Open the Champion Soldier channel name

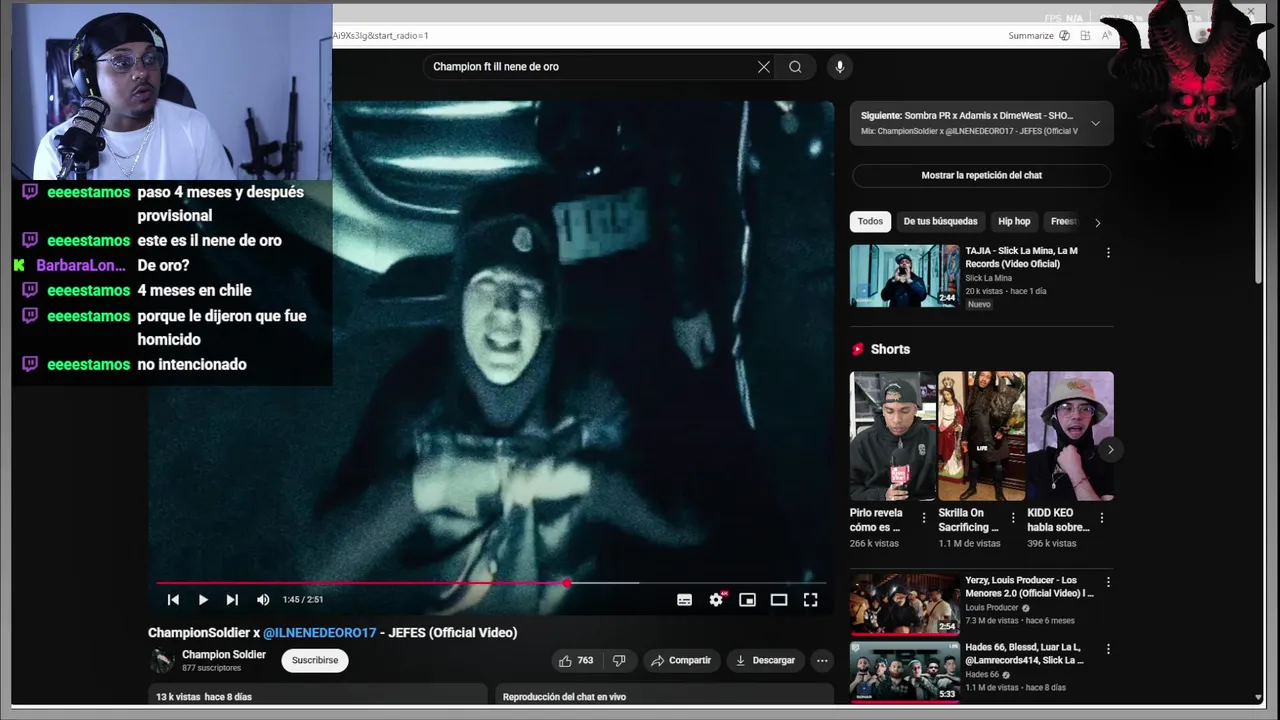point(224,655)
